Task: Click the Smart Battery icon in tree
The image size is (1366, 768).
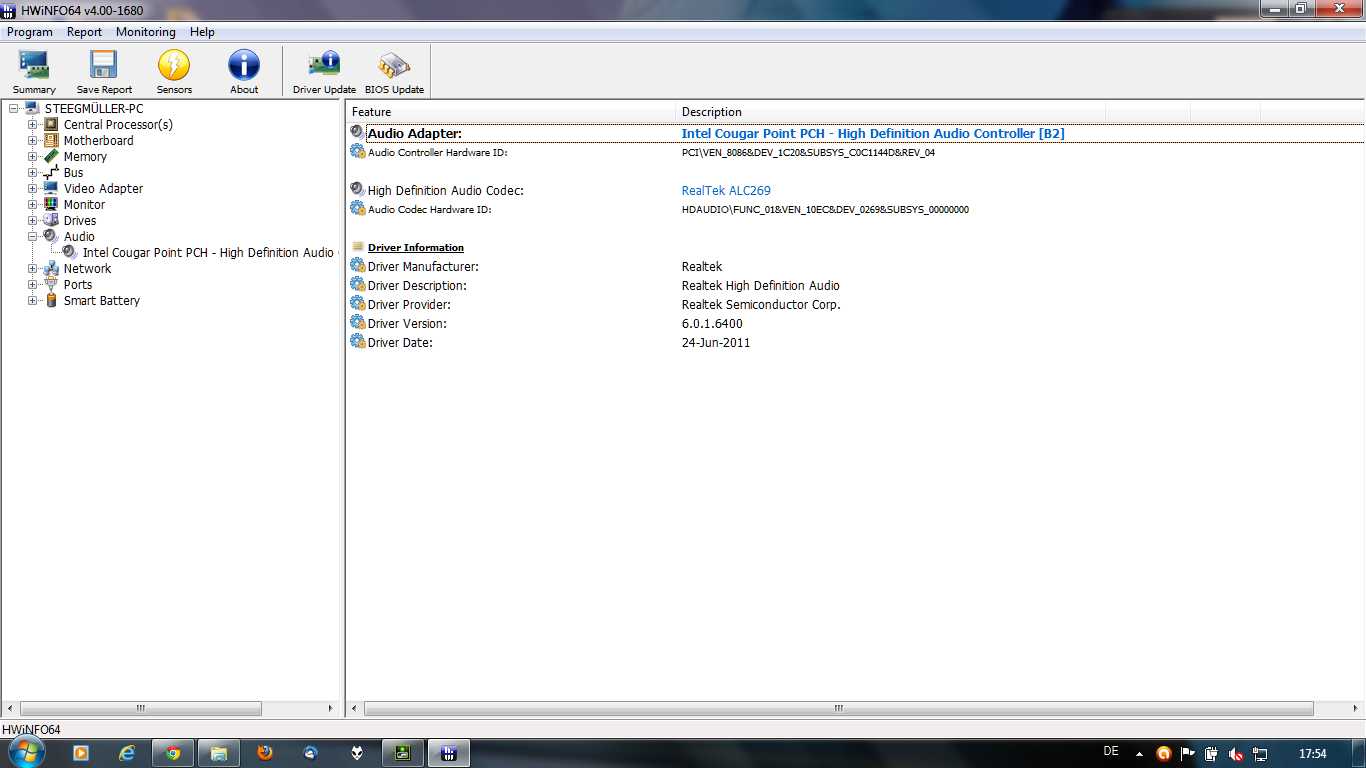Action: (51, 300)
